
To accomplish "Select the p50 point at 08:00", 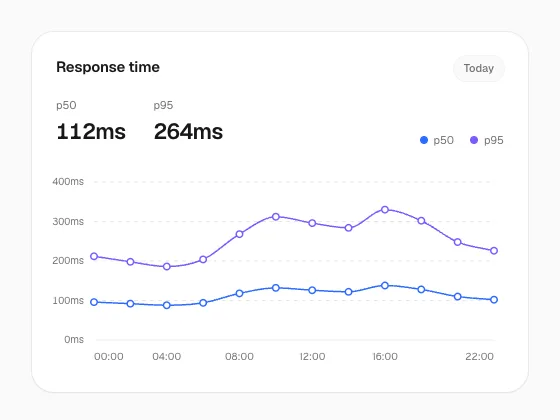I will (239, 294).
